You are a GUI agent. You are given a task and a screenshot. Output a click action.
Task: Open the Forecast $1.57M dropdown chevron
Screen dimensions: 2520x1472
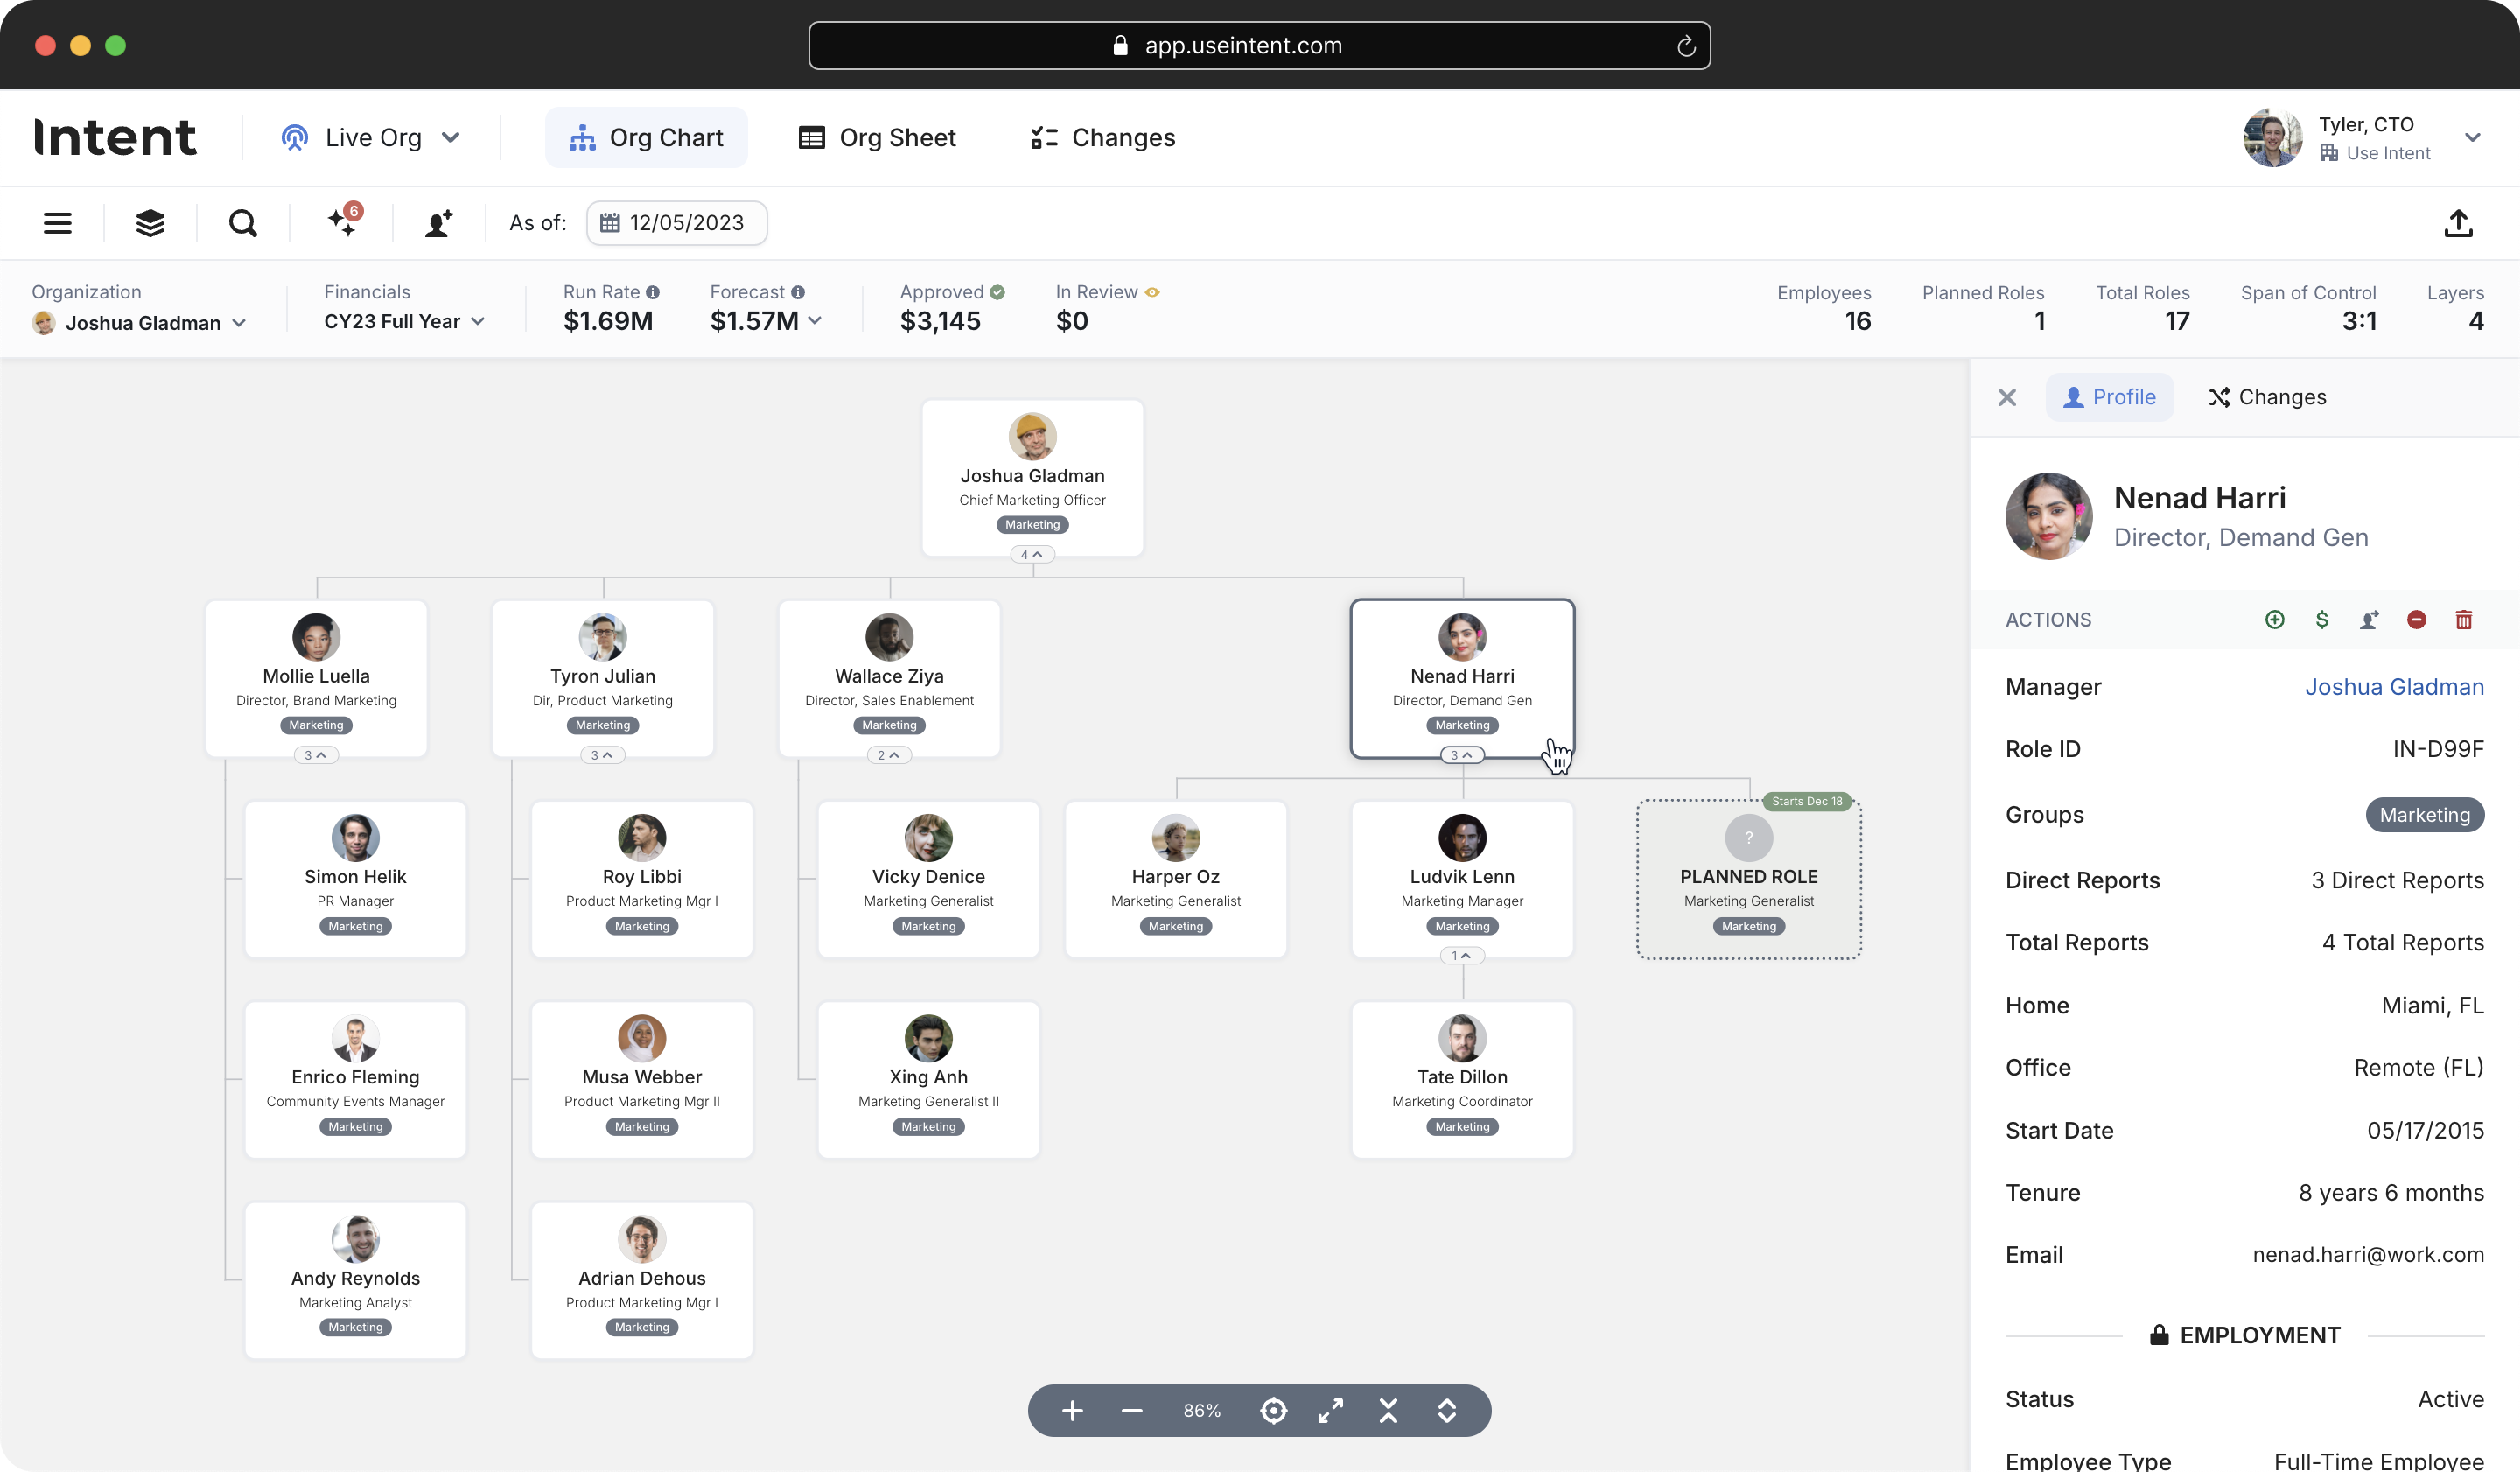(815, 321)
